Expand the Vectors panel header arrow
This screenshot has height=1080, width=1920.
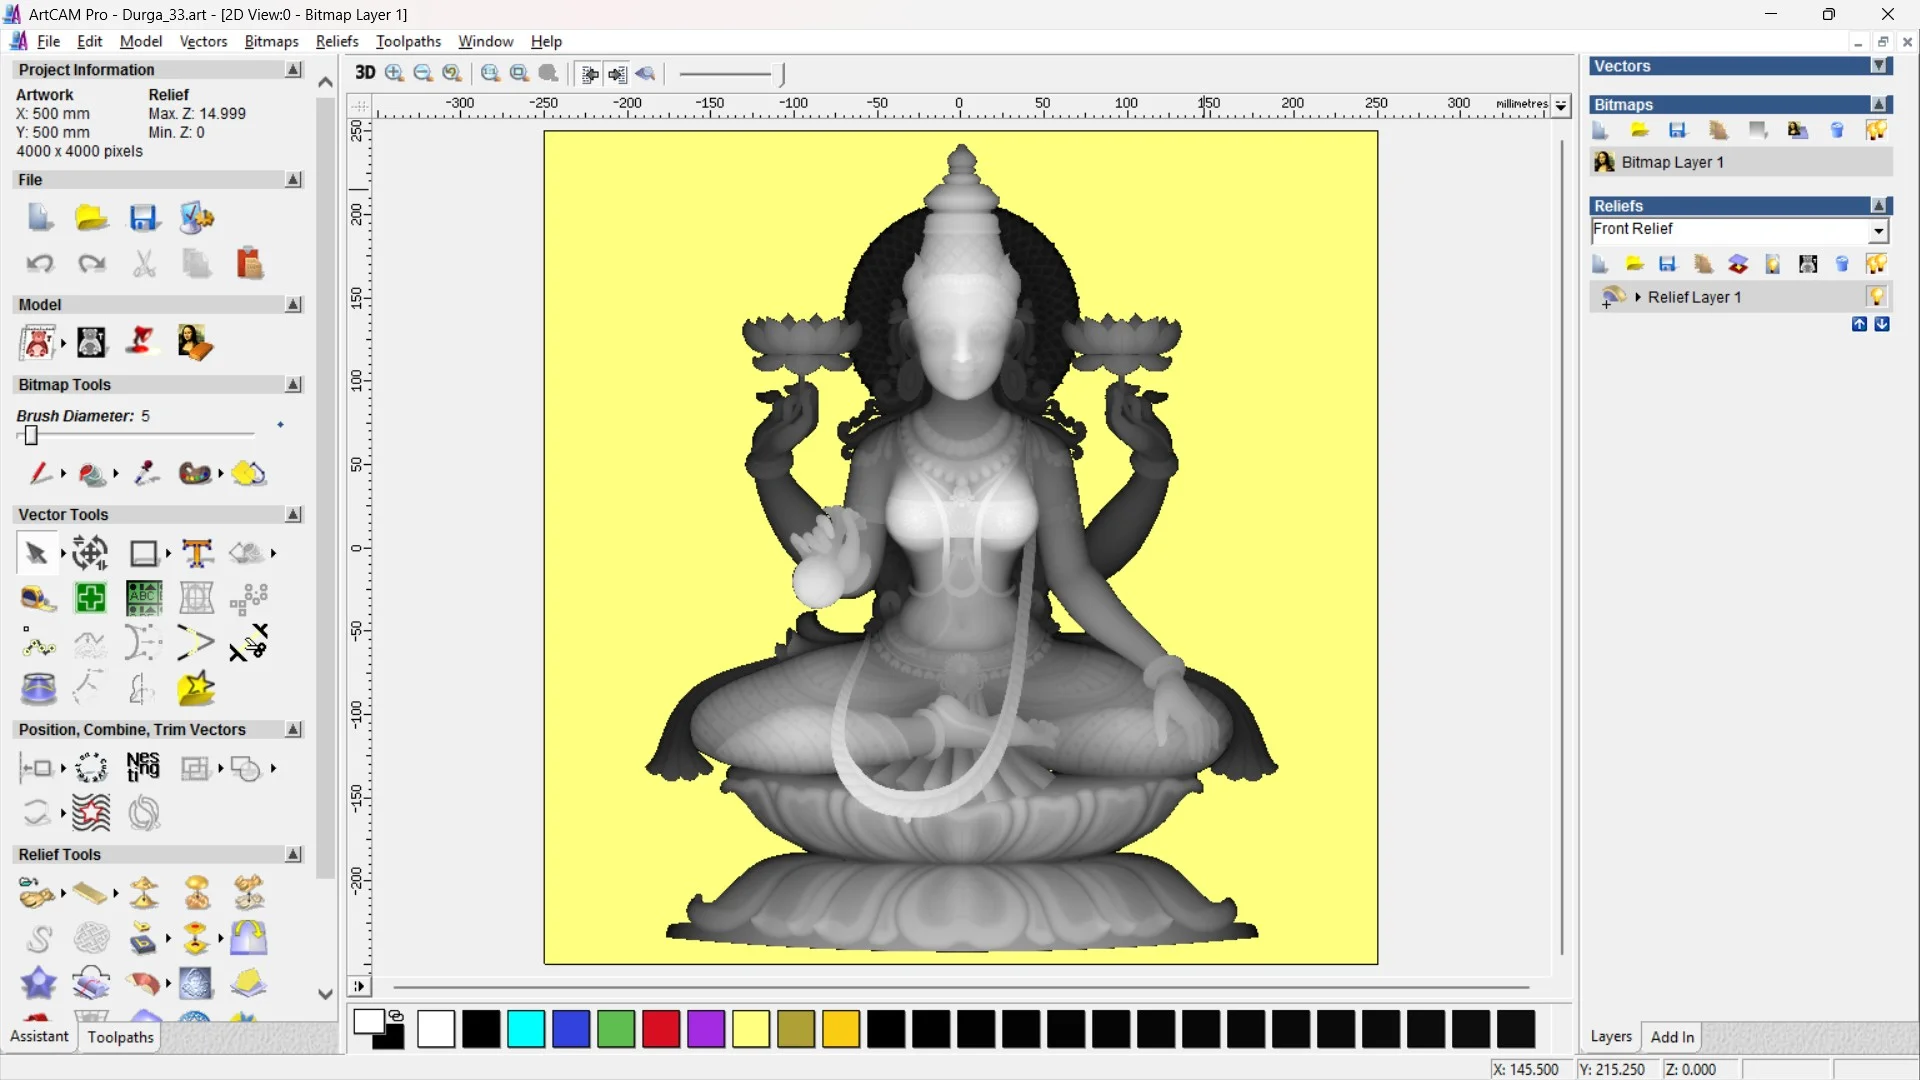1879,66
